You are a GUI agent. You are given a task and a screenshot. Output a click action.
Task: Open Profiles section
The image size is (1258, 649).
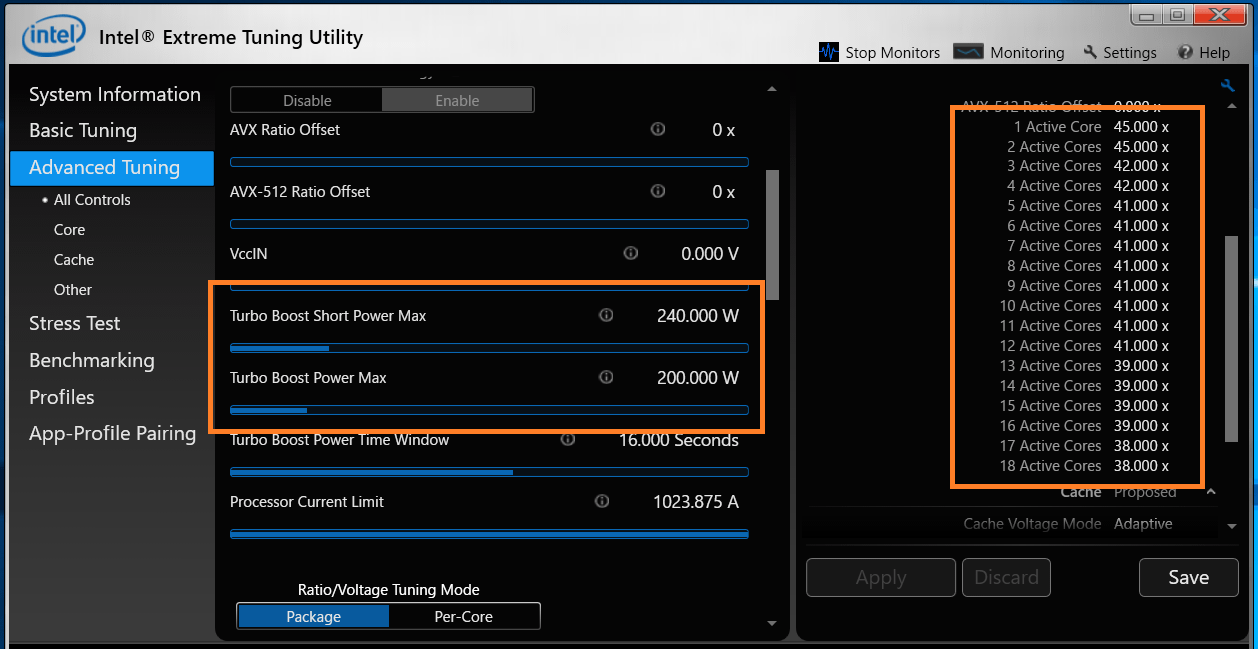[x=62, y=397]
